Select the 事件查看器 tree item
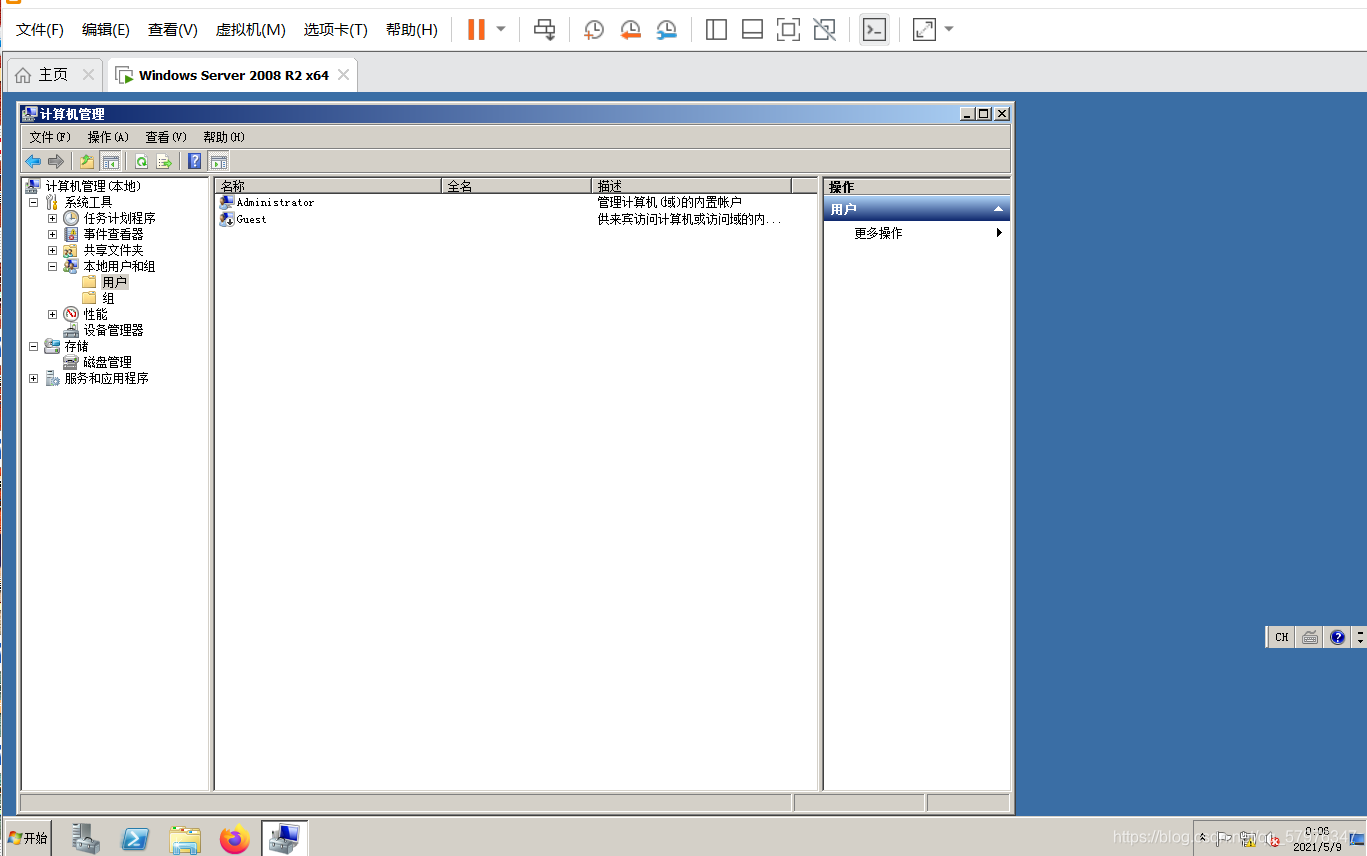This screenshot has width=1367, height=856. coord(113,234)
